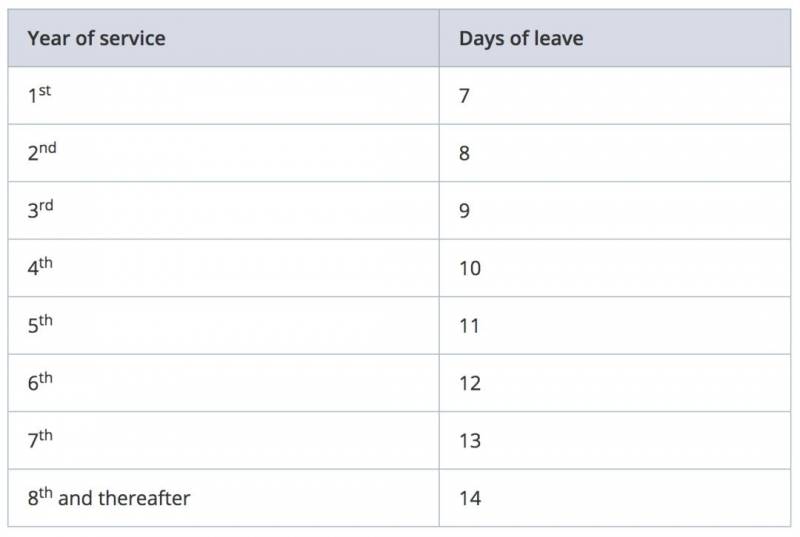800x537 pixels.
Task: Select the '2nd' year of service cell
Action: (41, 153)
